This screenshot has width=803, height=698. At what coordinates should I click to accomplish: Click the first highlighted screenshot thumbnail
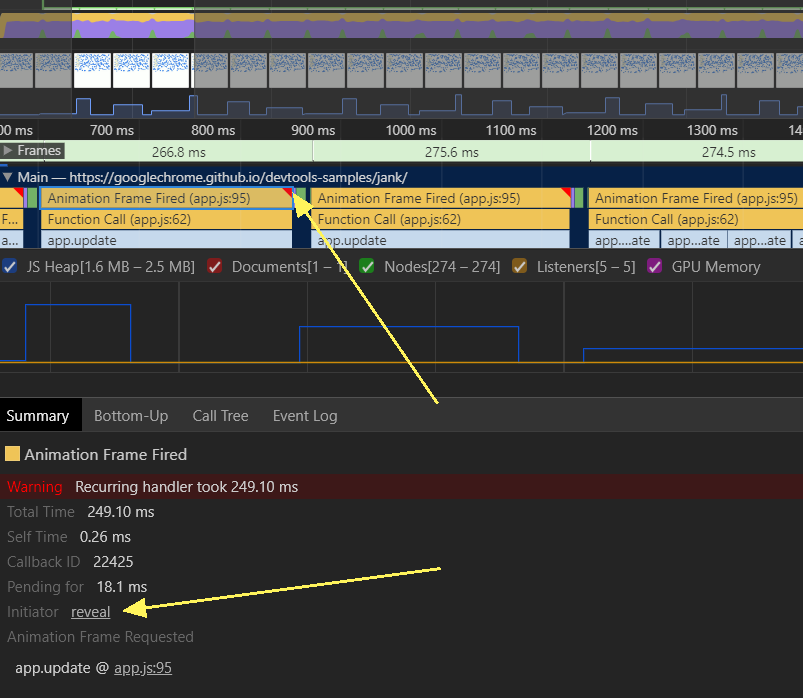coord(92,70)
